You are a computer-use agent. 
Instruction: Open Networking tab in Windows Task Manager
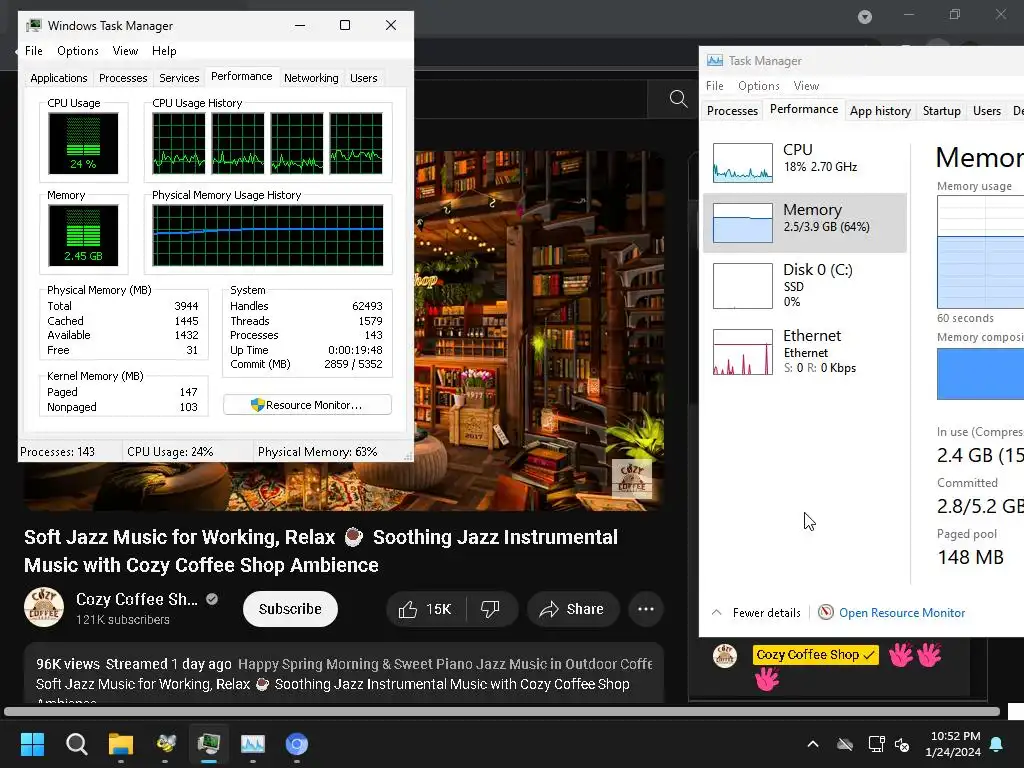point(311,78)
